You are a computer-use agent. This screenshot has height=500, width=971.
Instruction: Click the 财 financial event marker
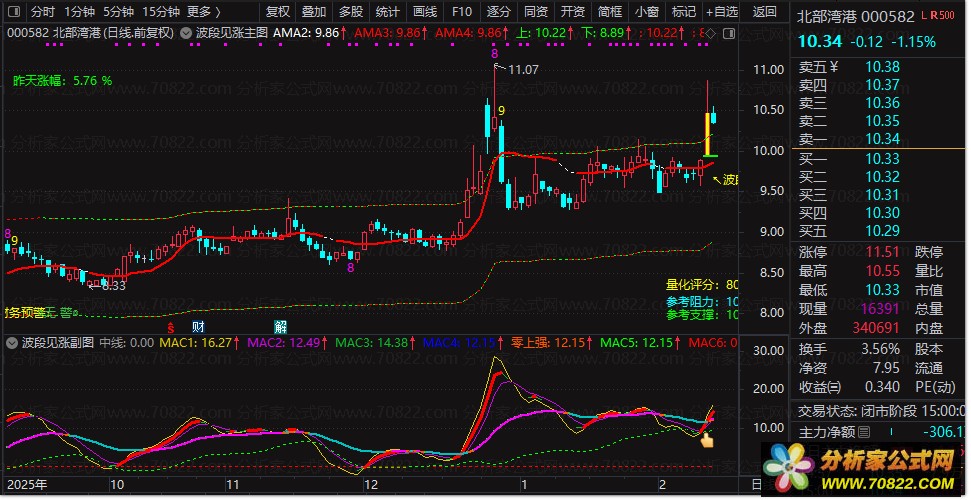198,327
